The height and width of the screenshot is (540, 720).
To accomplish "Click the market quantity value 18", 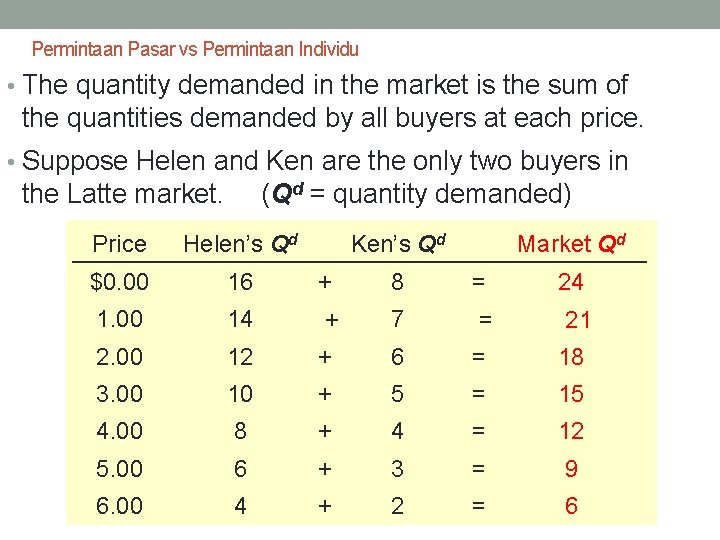I will 570,357.
